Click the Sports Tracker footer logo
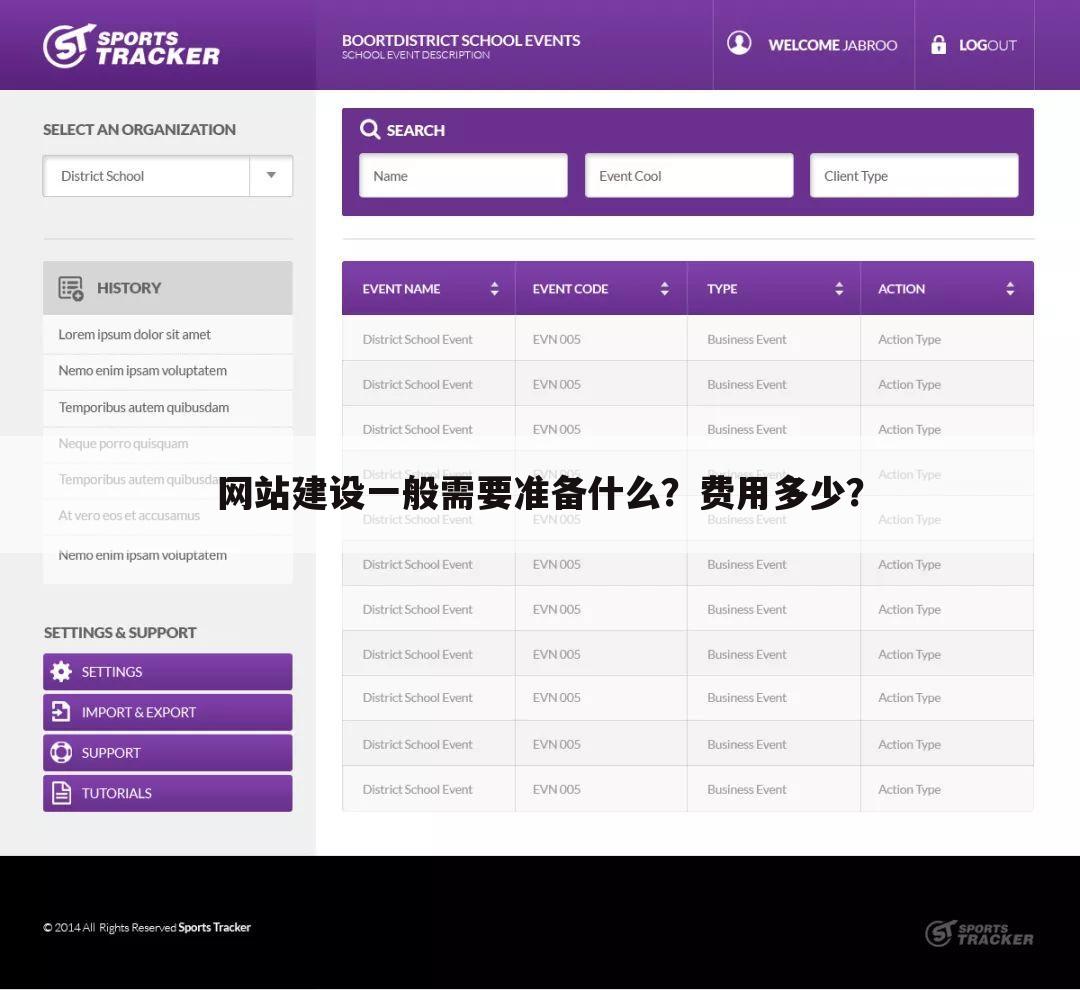The image size is (1080, 990). pos(978,933)
